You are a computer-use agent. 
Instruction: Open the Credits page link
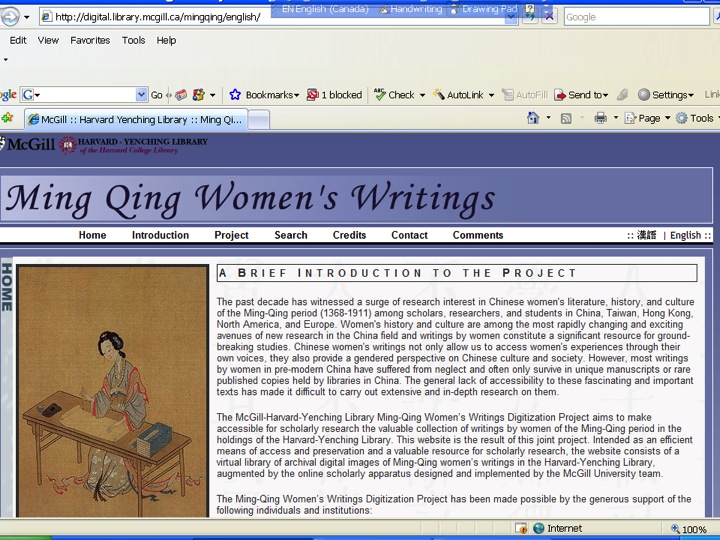(349, 235)
